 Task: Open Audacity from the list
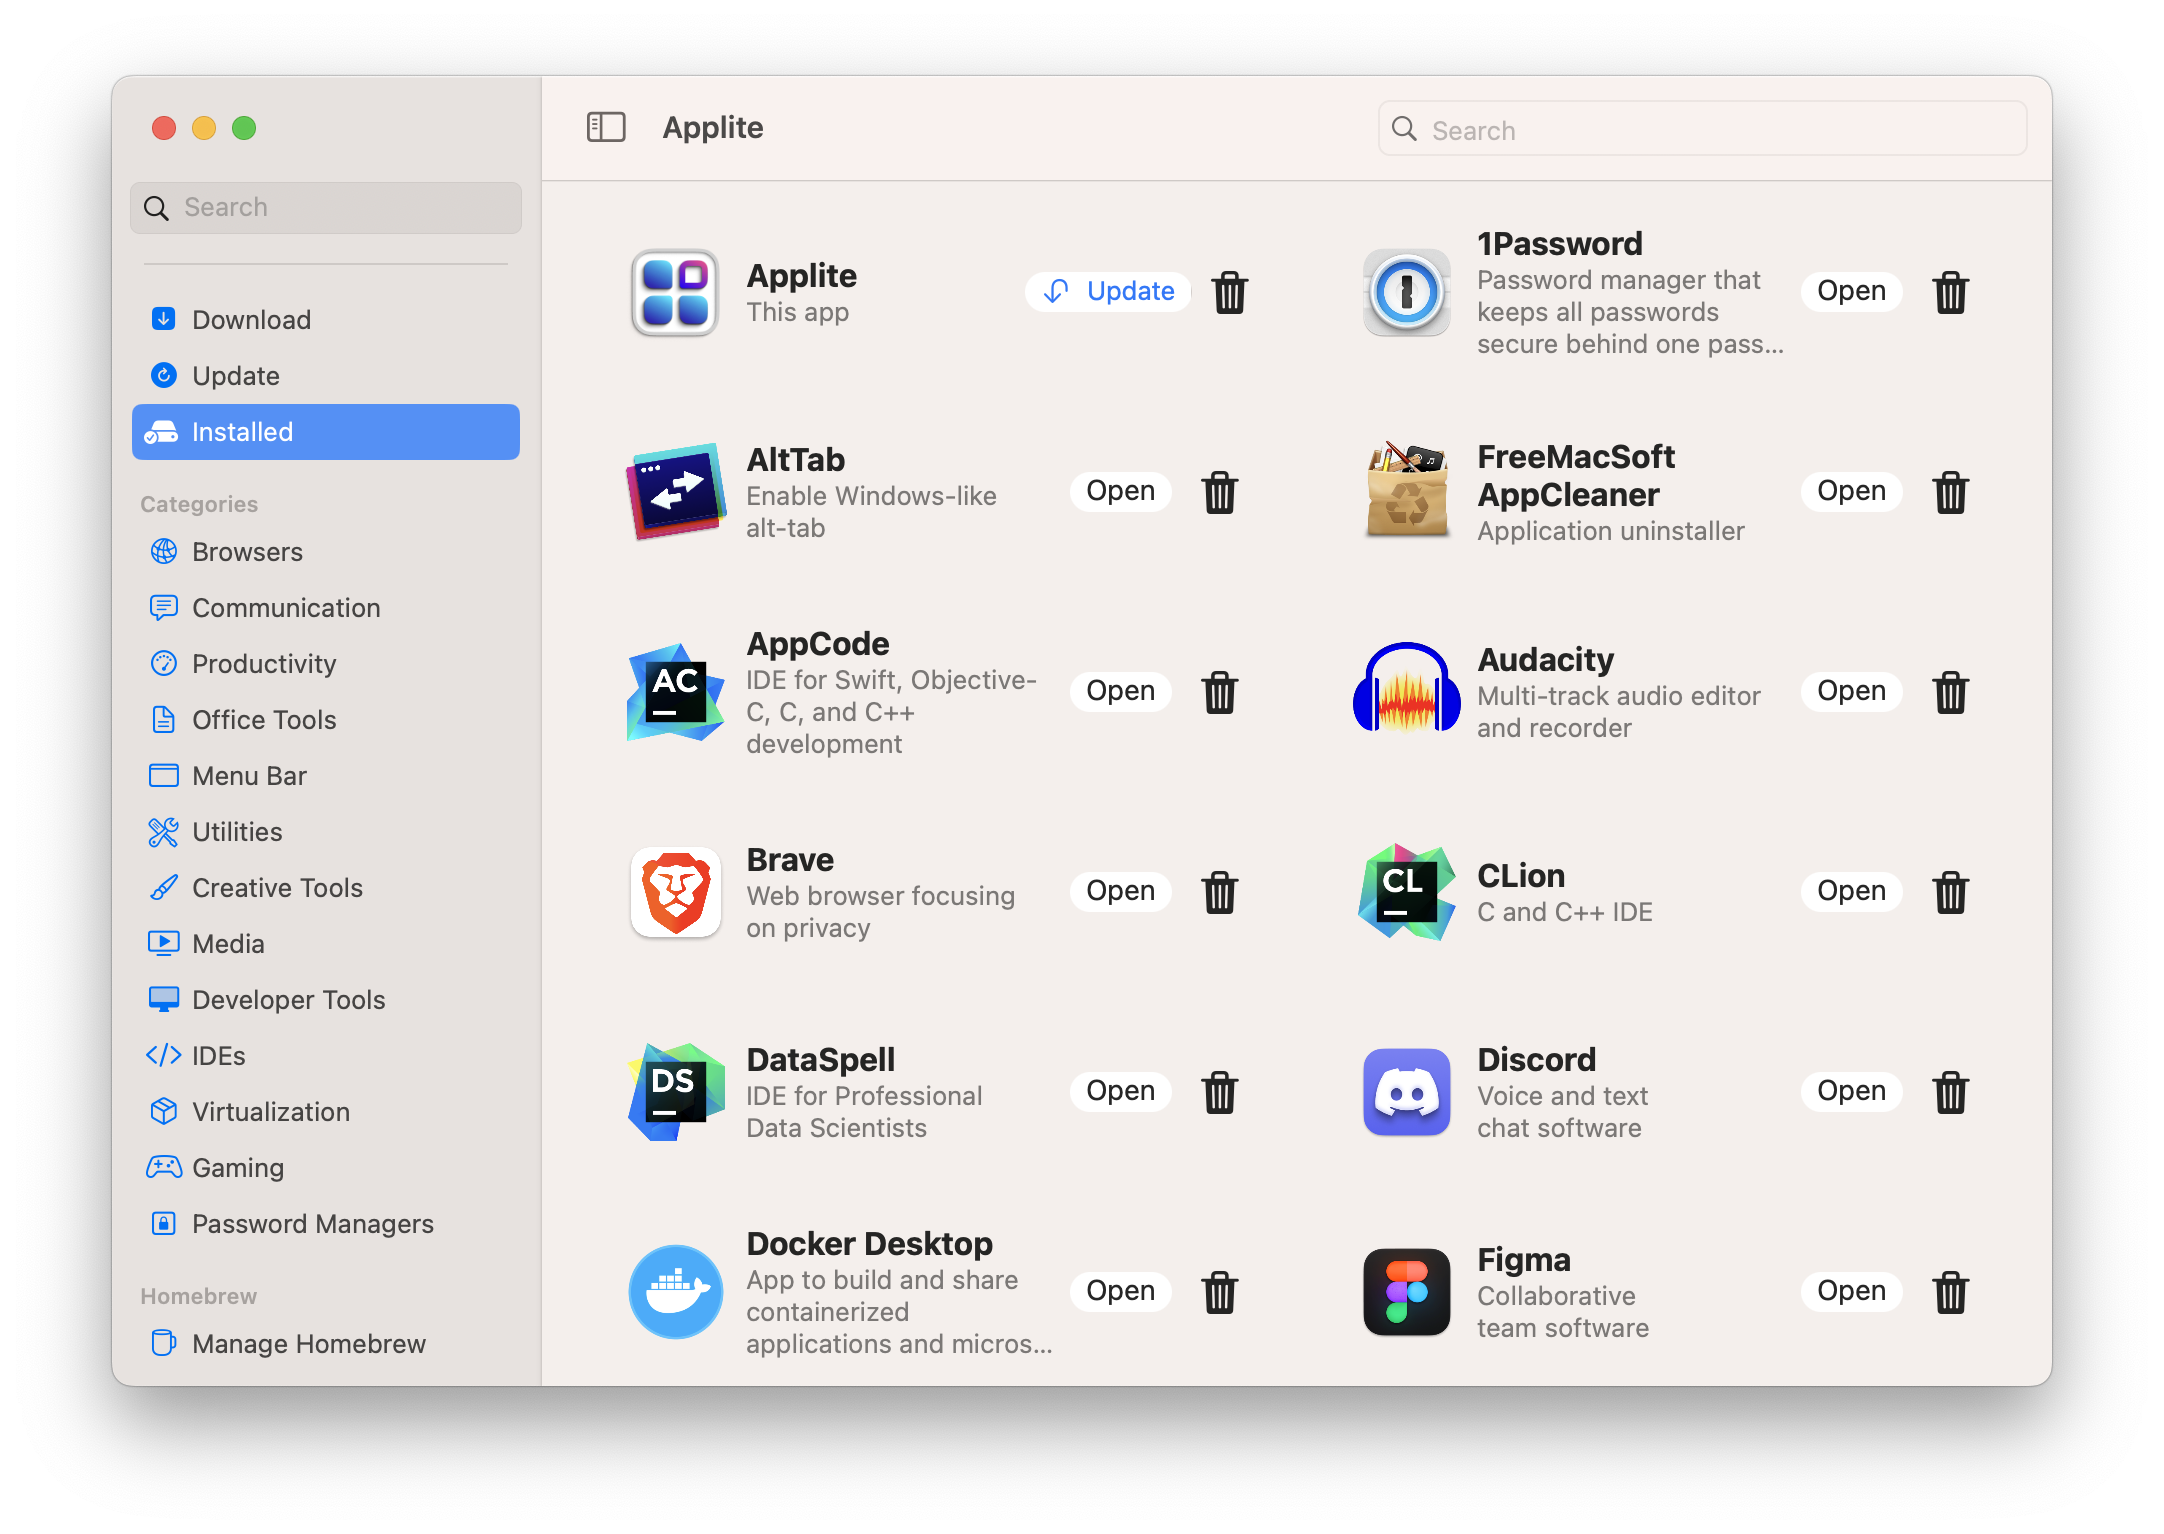[x=1851, y=691]
